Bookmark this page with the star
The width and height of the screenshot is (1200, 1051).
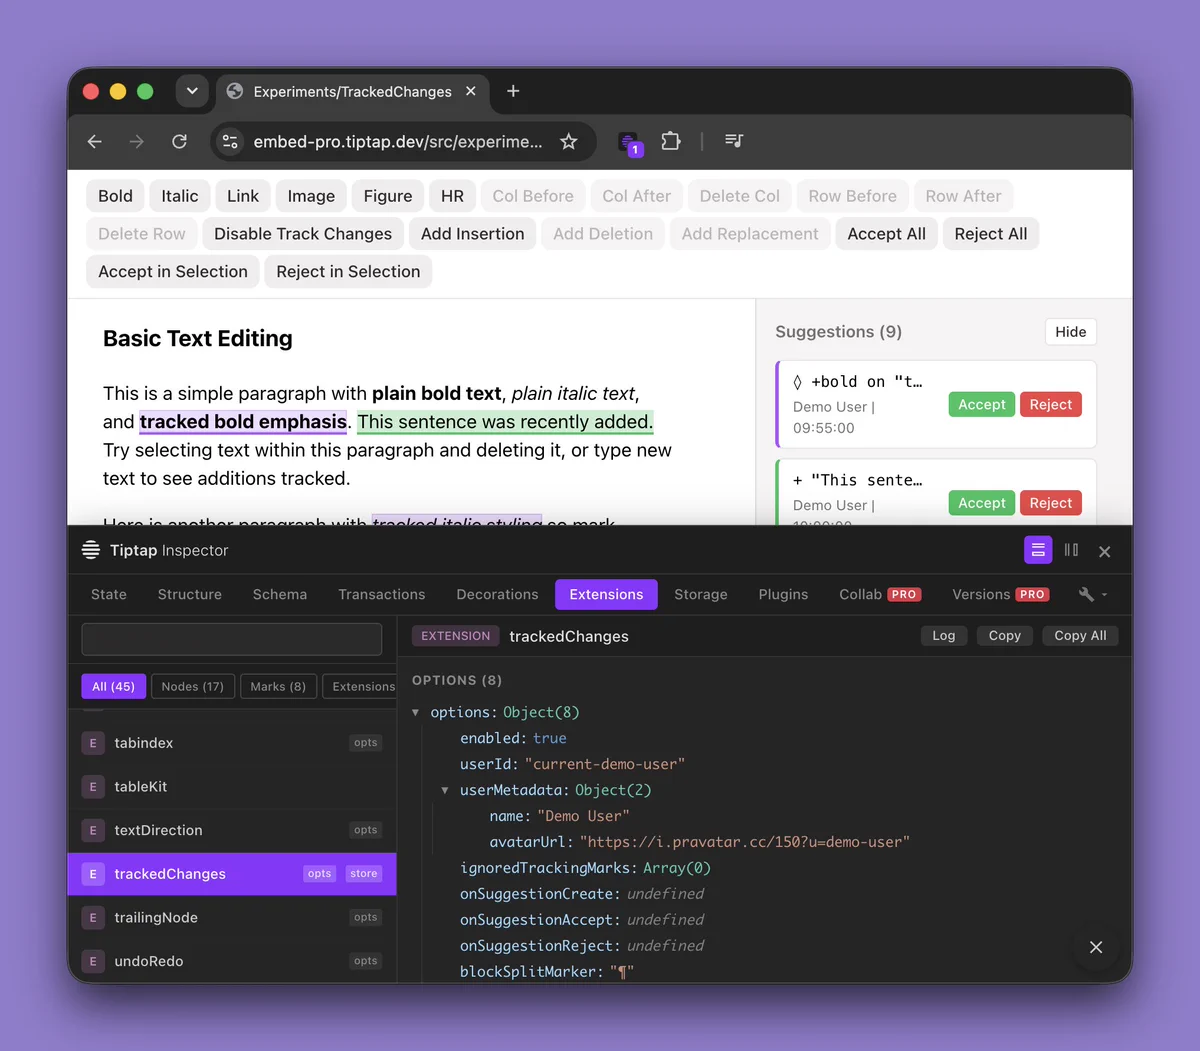[569, 142]
